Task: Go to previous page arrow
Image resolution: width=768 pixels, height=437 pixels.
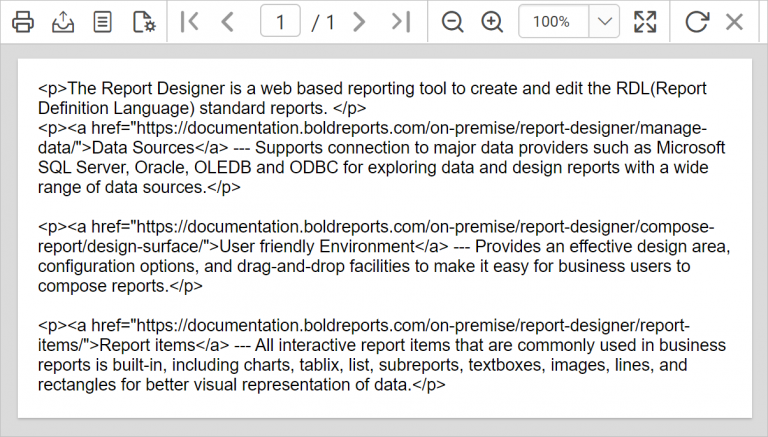Action: pos(227,22)
